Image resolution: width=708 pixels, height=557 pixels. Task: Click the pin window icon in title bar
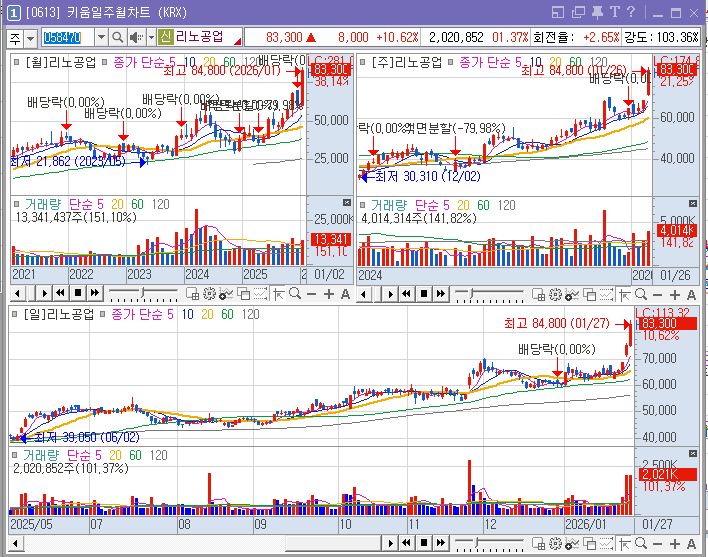tap(597, 12)
